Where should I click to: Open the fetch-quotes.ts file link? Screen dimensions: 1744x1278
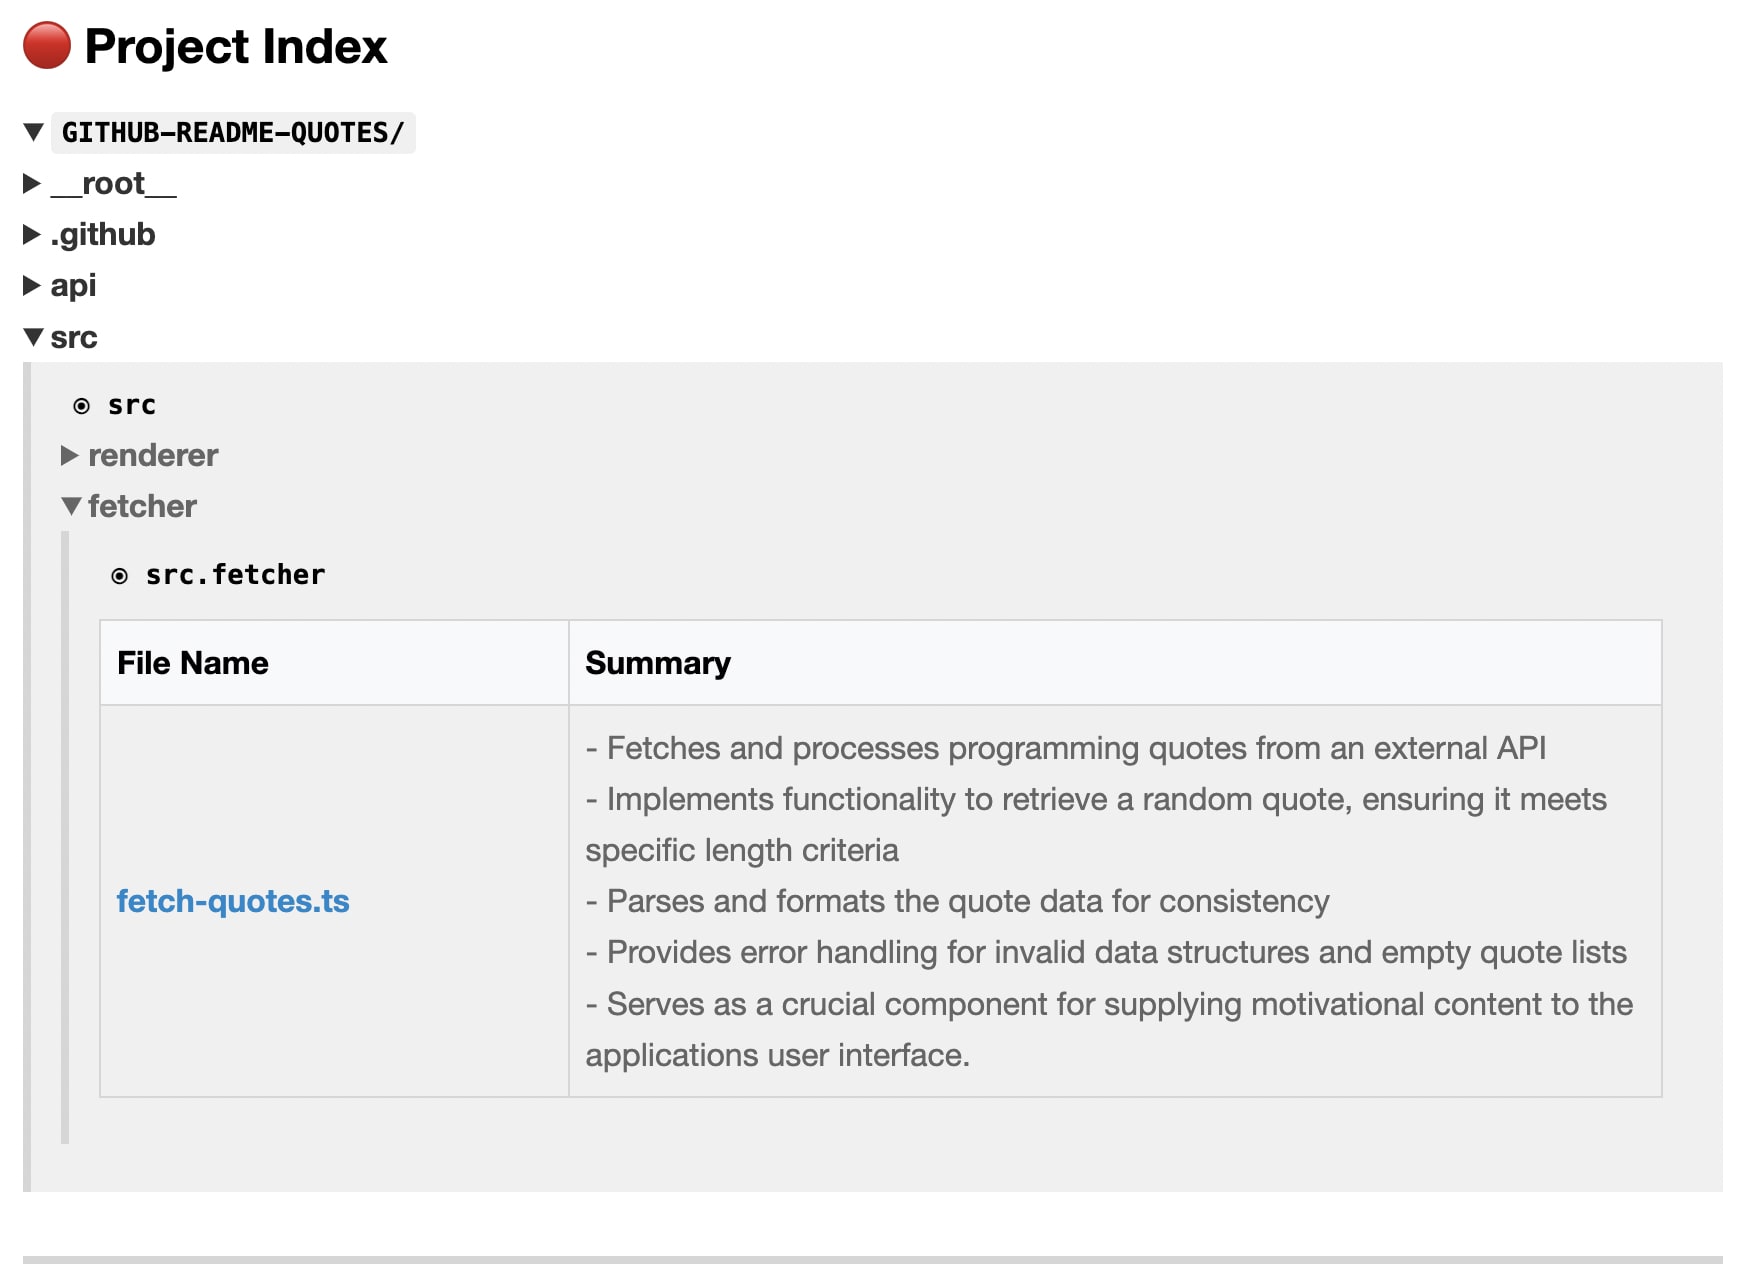coord(233,901)
